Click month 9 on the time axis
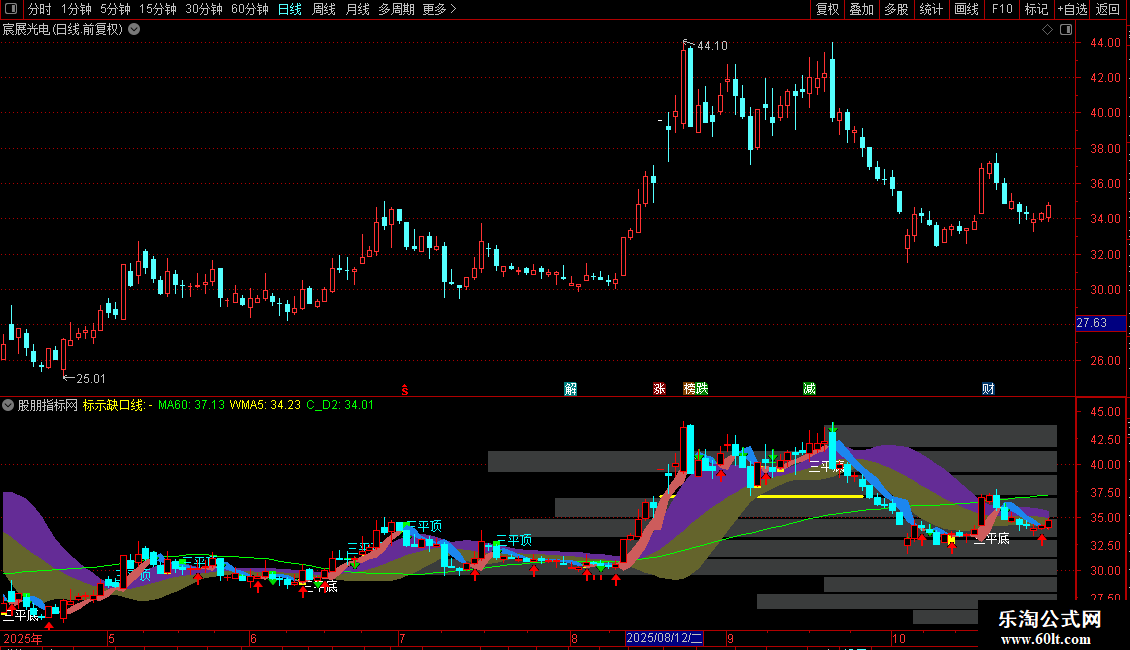 coord(730,639)
